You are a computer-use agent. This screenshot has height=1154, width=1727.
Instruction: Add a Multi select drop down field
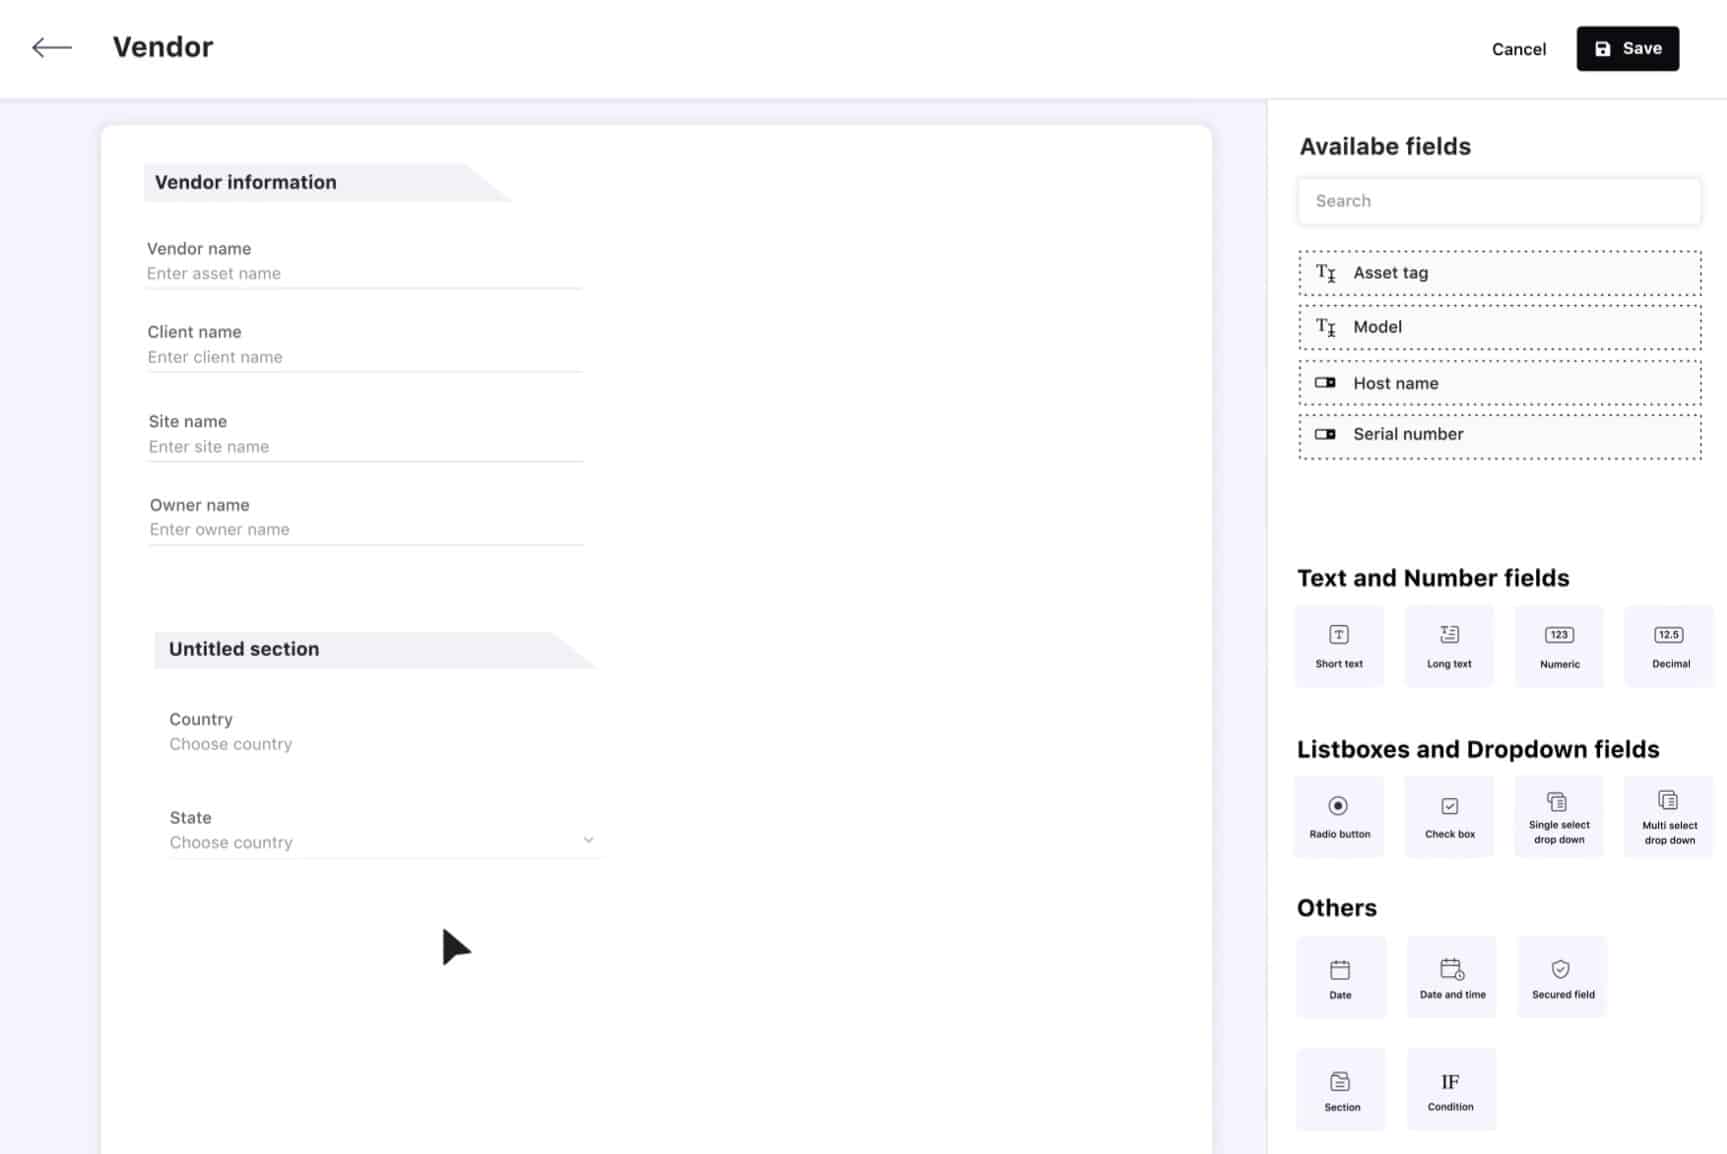click(x=1669, y=816)
